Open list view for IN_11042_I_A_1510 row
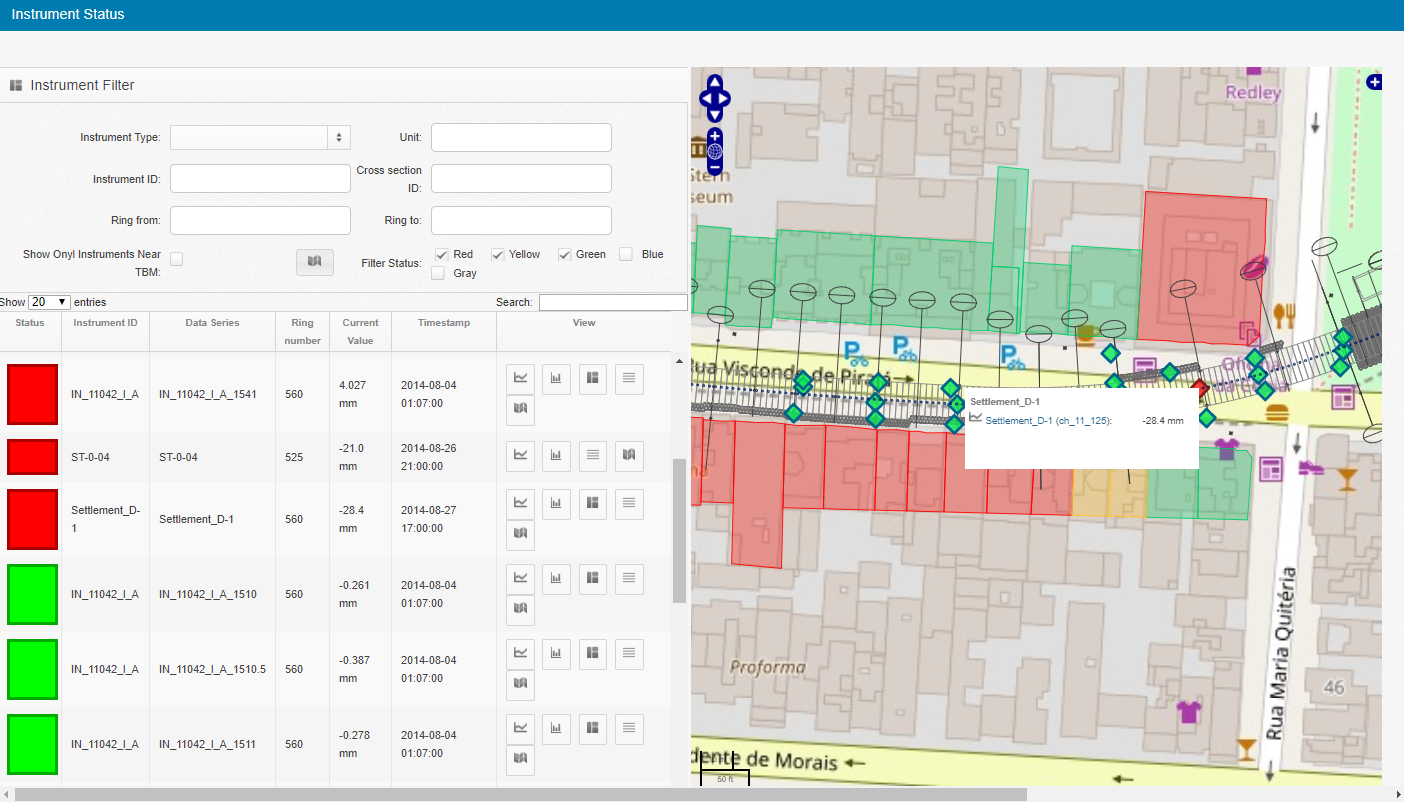 [x=628, y=578]
